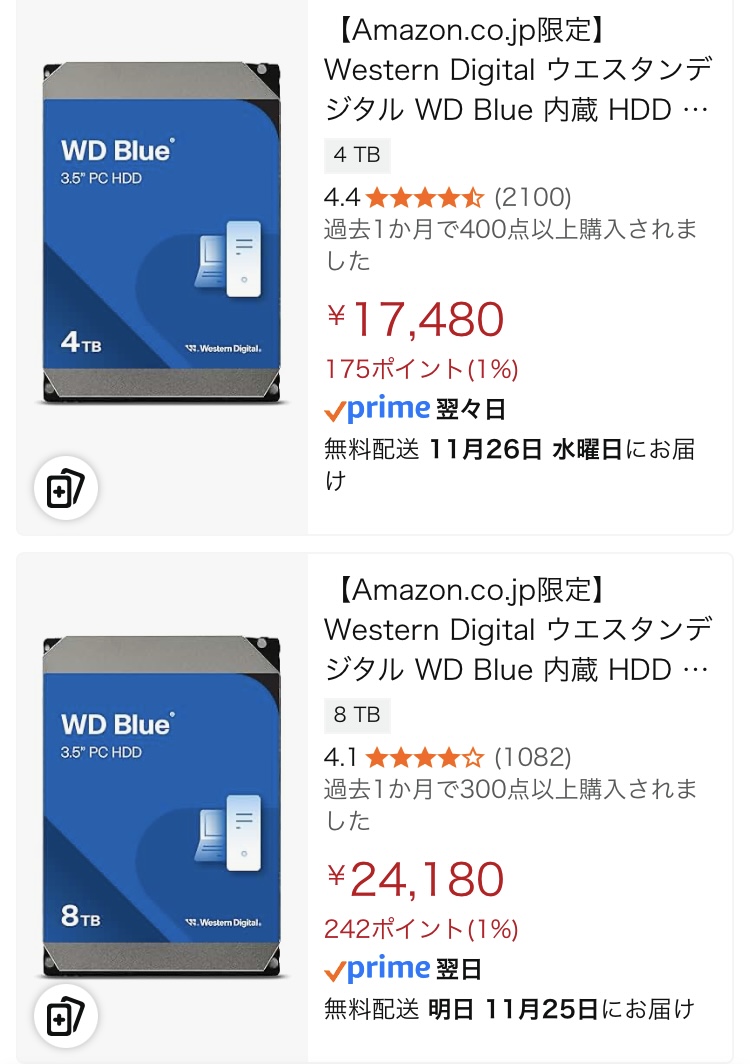This screenshot has width=750, height=1064.
Task: Open the 2100 reviews count
Action: (x=533, y=197)
